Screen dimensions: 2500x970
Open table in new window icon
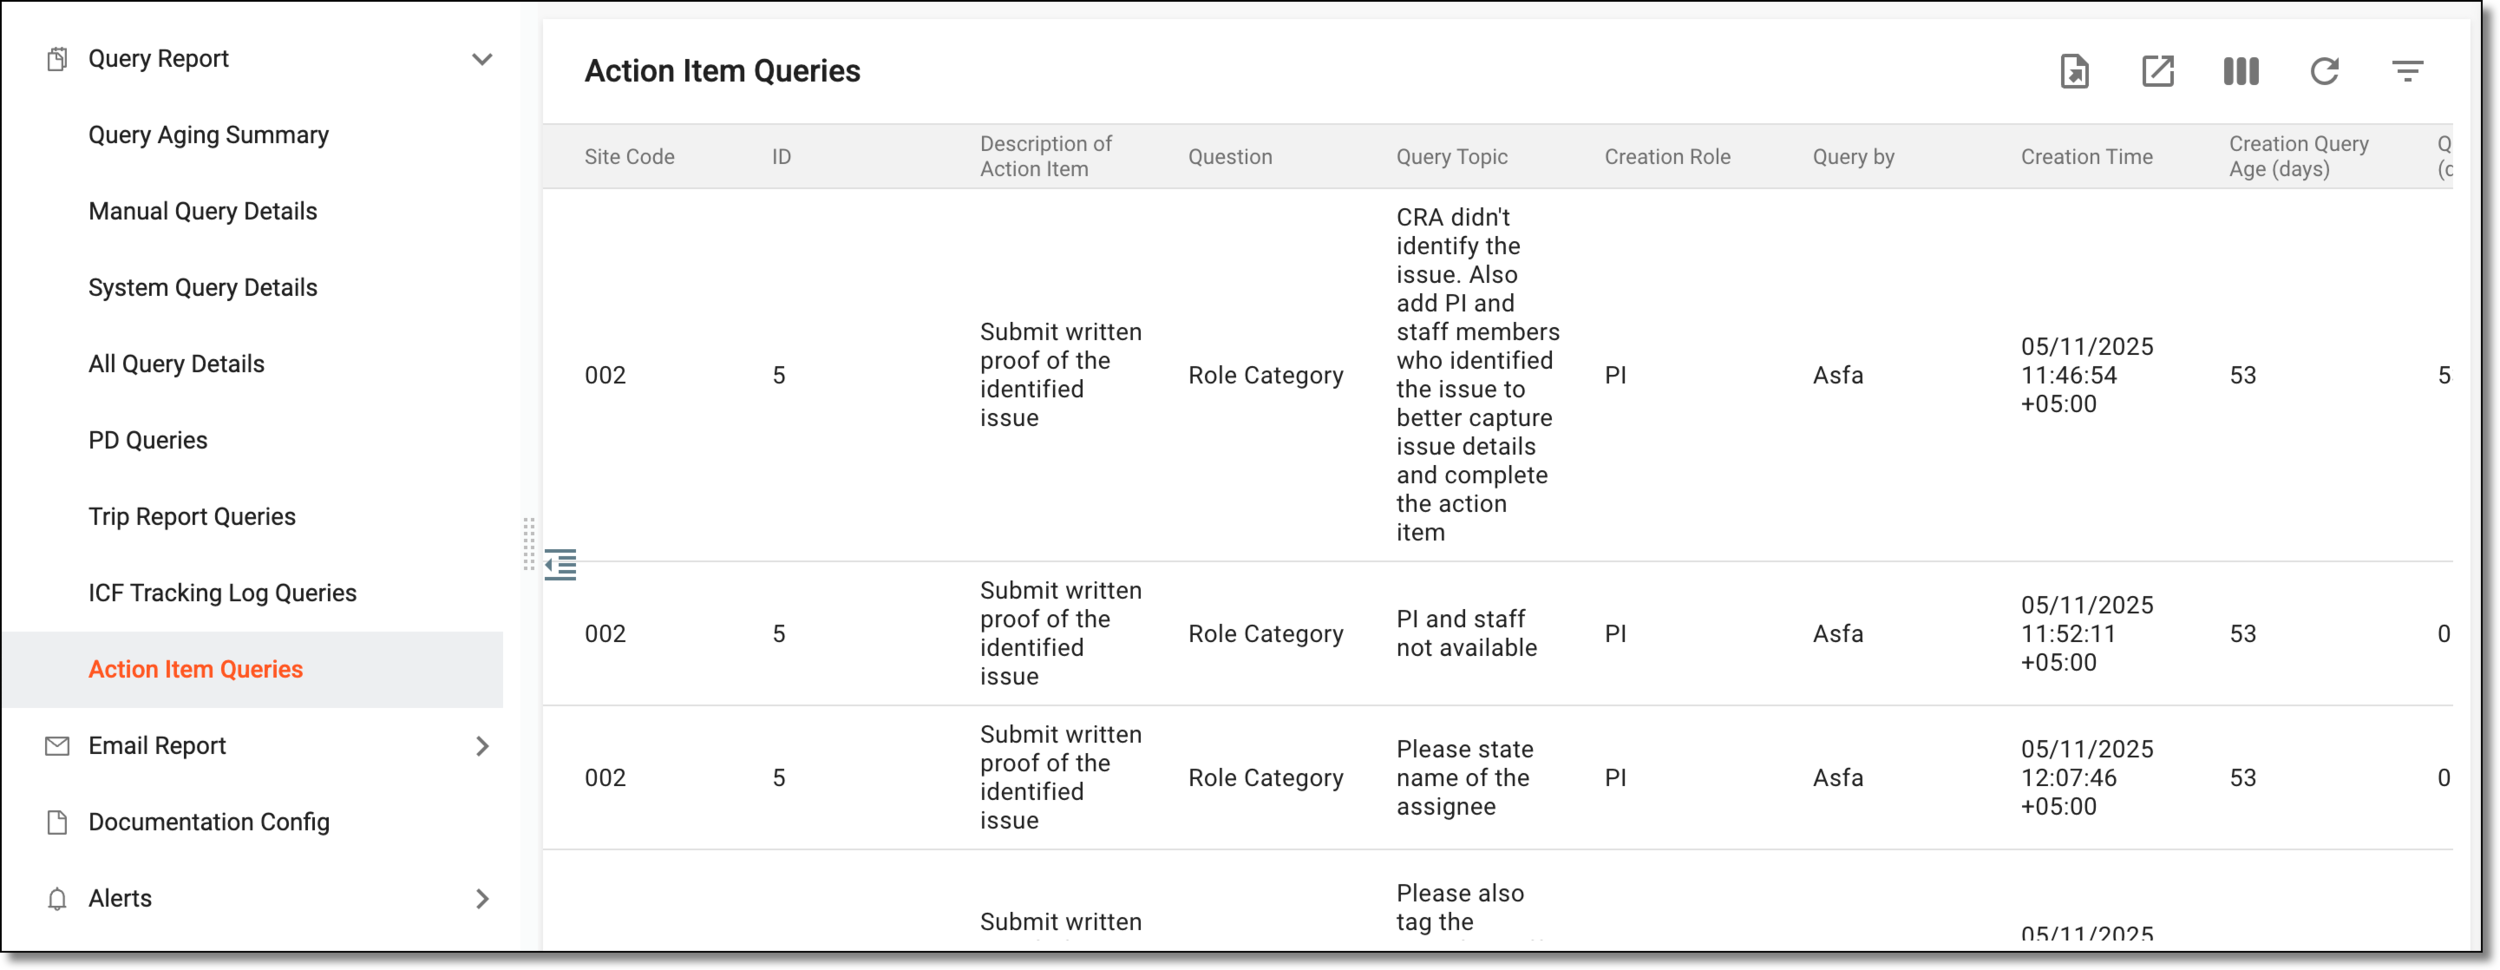pos(2157,71)
